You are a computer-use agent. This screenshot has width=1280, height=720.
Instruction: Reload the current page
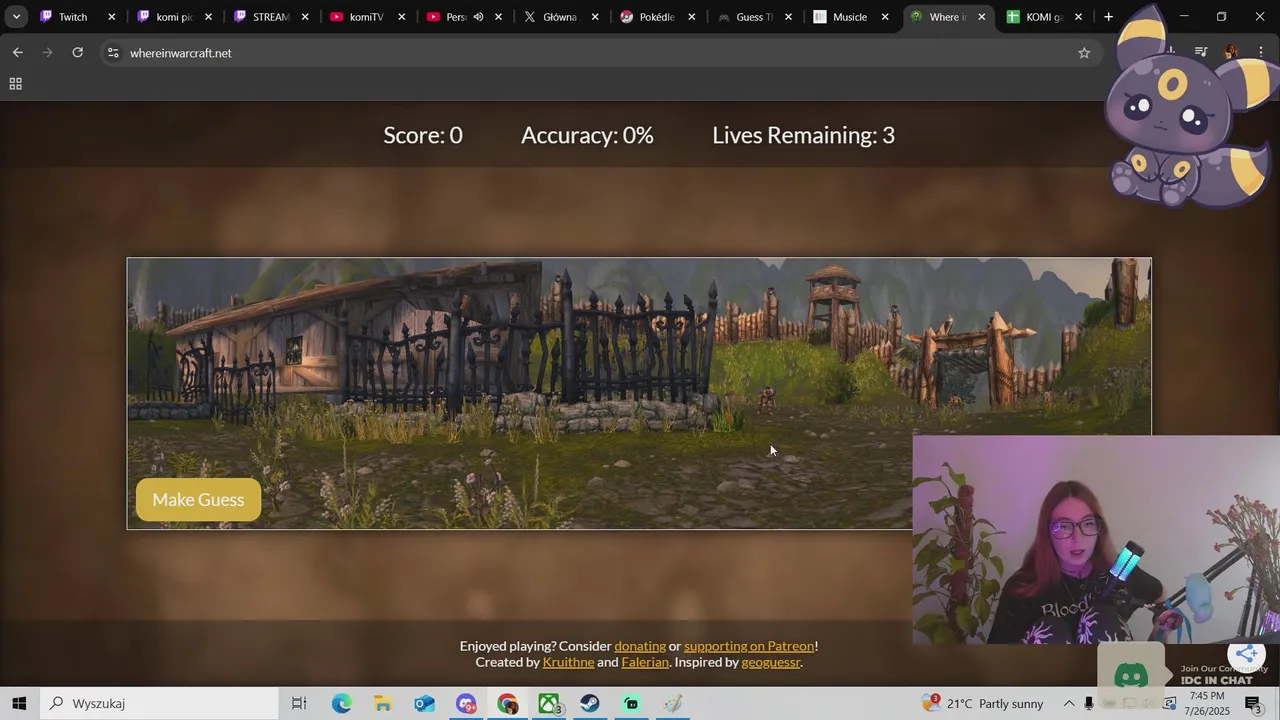[77, 53]
